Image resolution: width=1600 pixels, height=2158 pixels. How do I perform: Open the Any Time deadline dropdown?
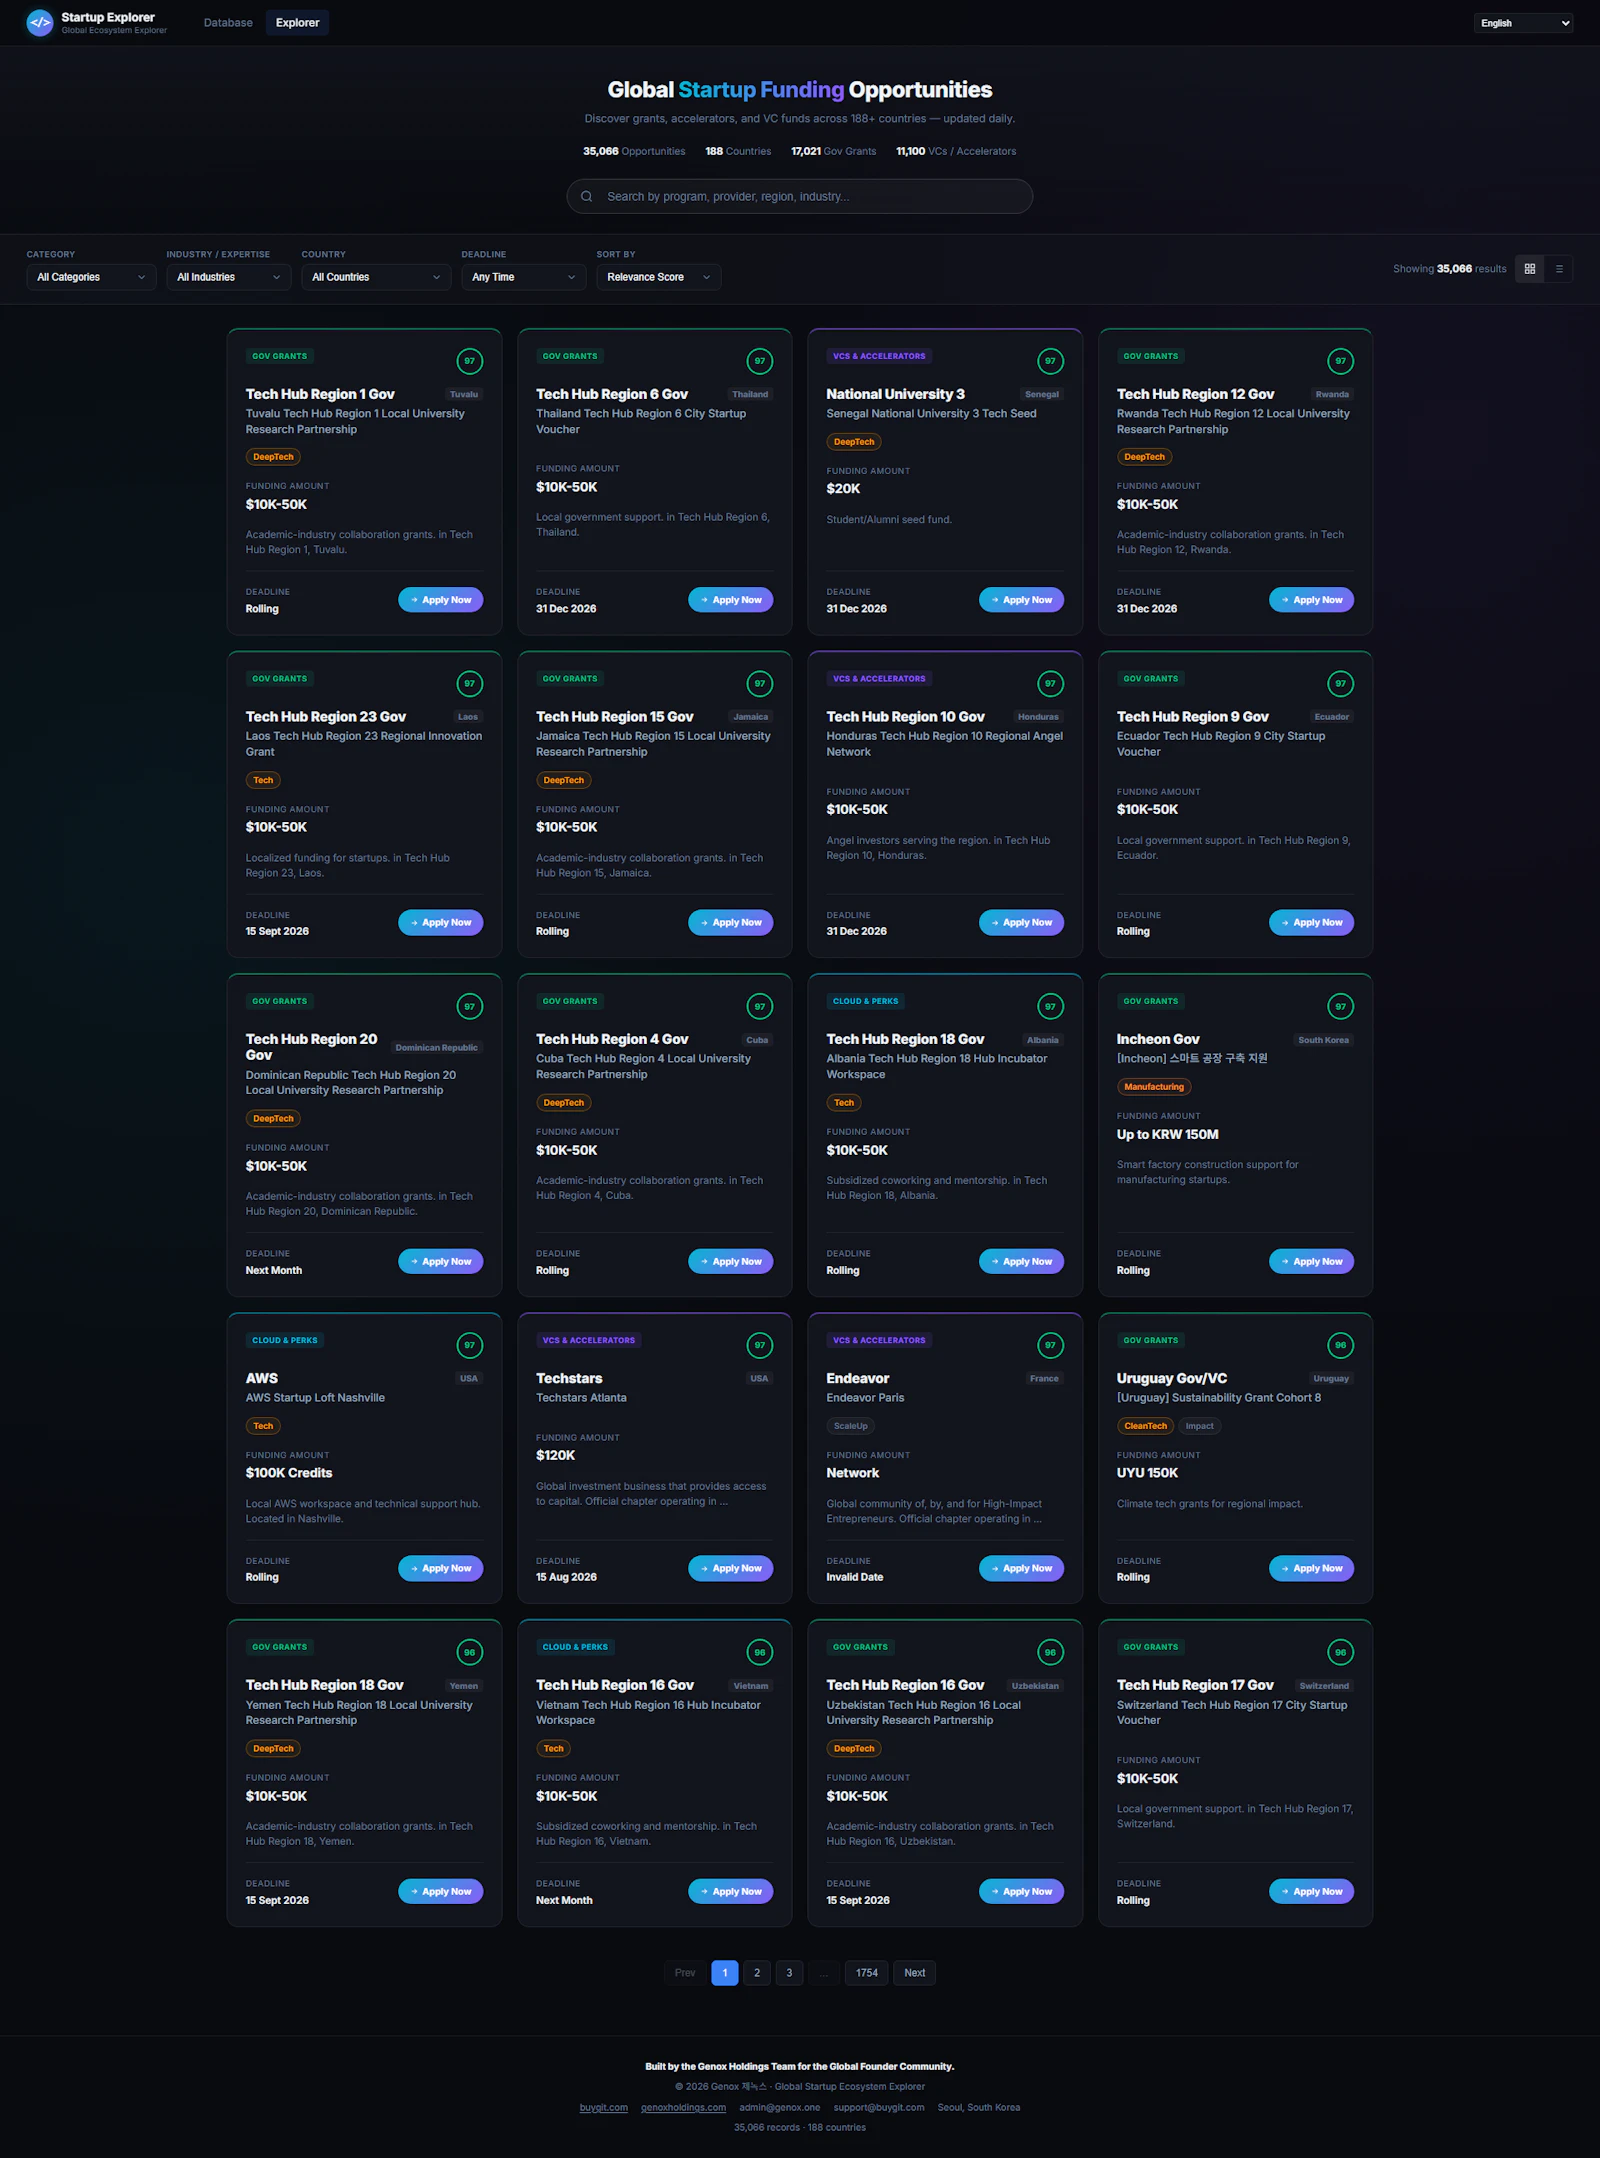pos(524,277)
